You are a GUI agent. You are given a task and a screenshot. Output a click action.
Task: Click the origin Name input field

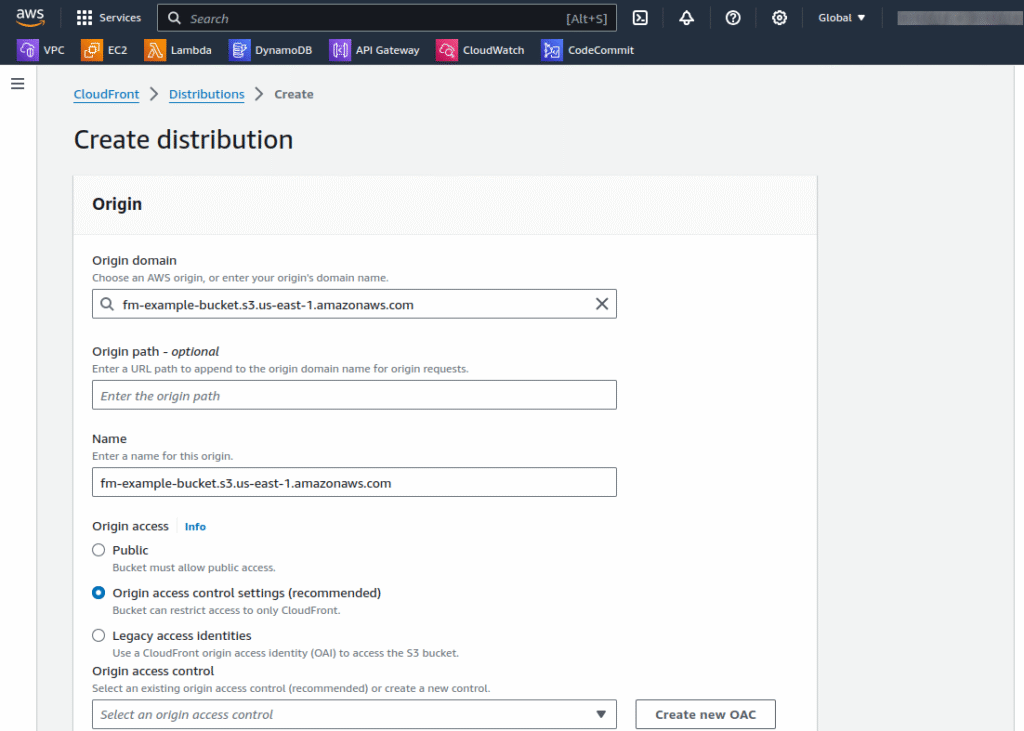coord(354,482)
